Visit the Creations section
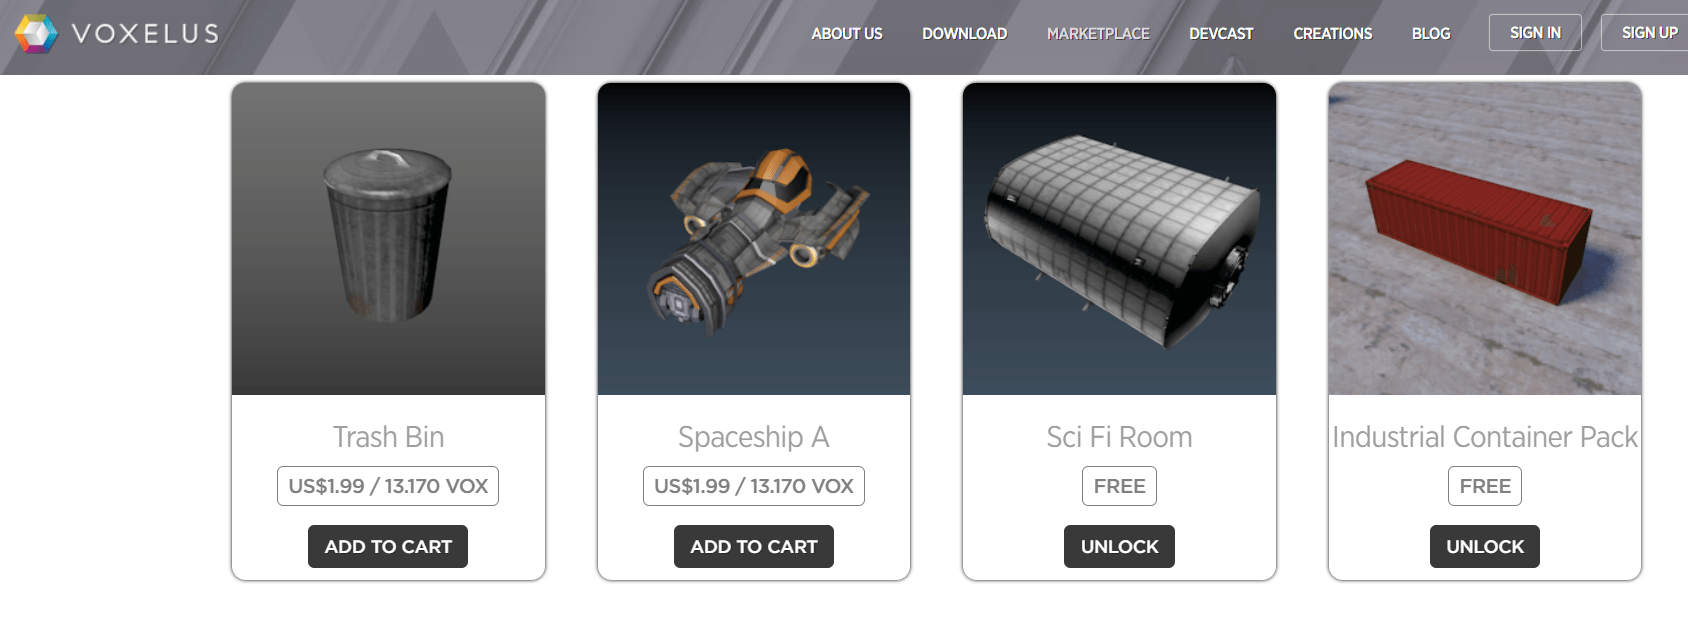Image resolution: width=1688 pixels, height=628 pixels. click(x=1332, y=33)
